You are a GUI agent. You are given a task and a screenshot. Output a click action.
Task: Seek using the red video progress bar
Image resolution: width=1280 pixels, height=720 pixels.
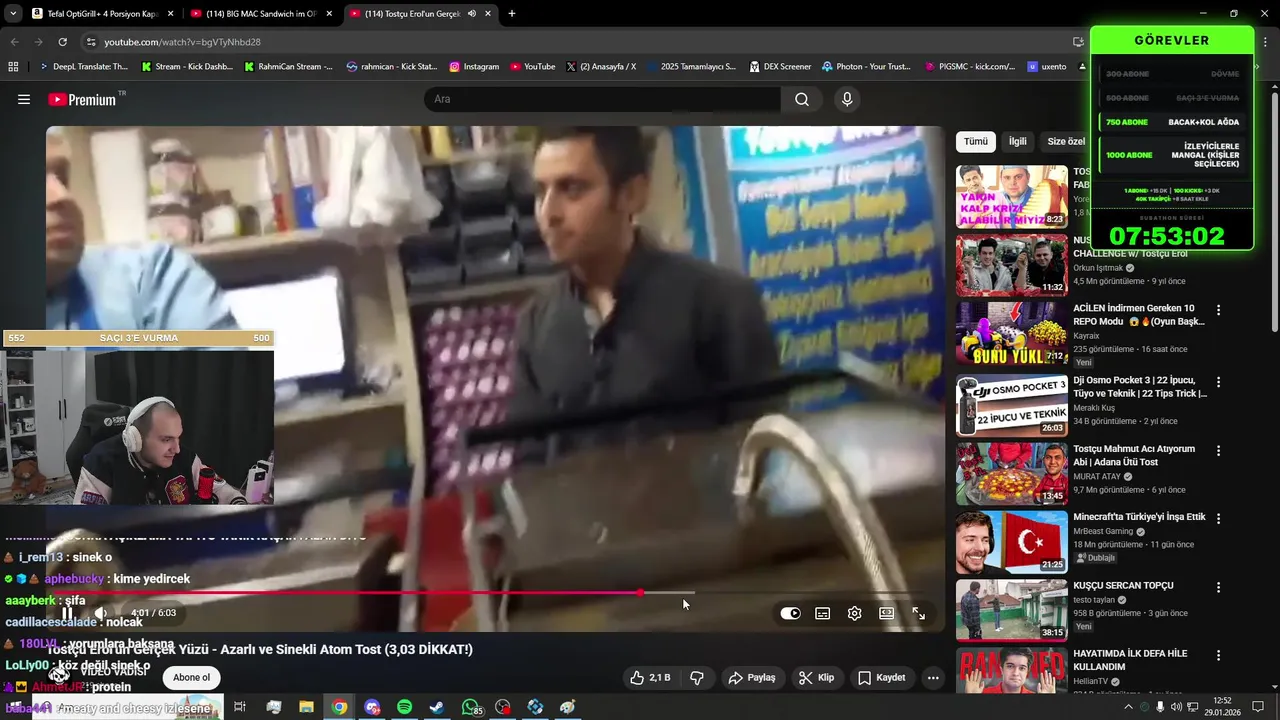[x=495, y=593]
